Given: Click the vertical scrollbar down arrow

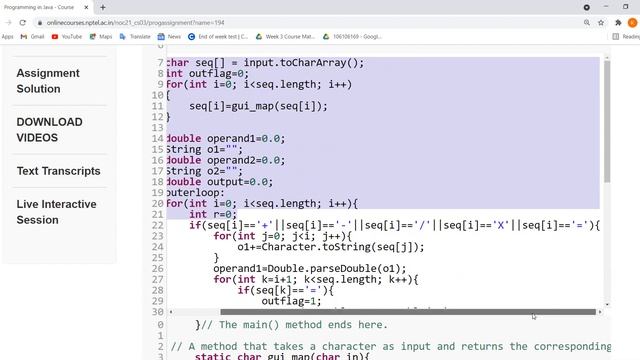Looking at the screenshot, I should [x=607, y=304].
